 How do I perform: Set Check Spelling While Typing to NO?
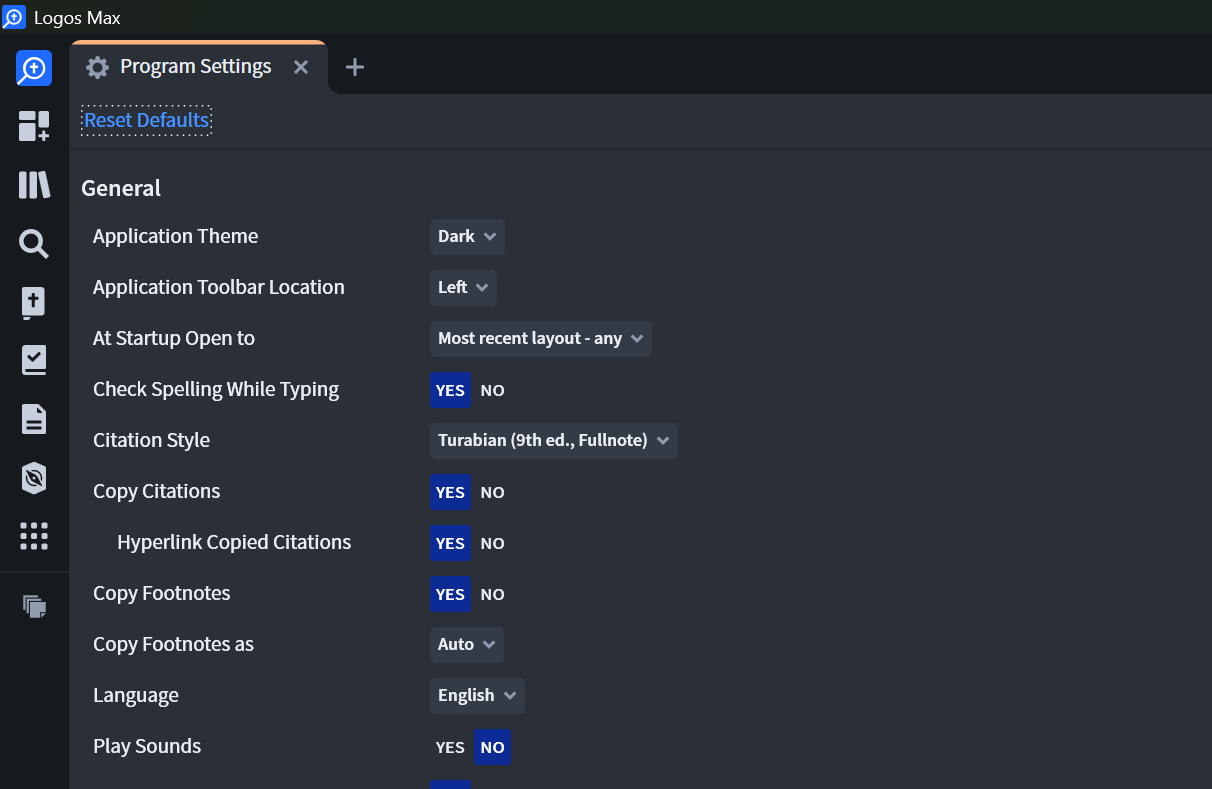coord(492,390)
